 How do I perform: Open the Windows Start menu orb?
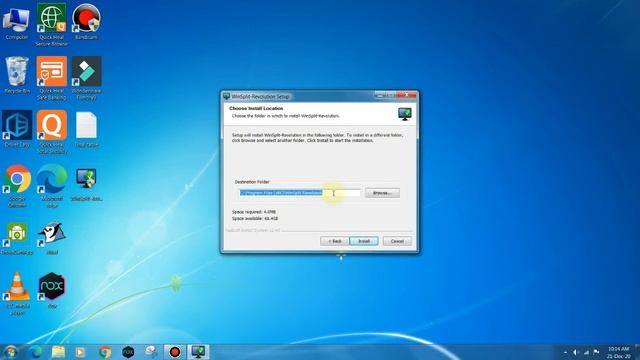point(10,352)
